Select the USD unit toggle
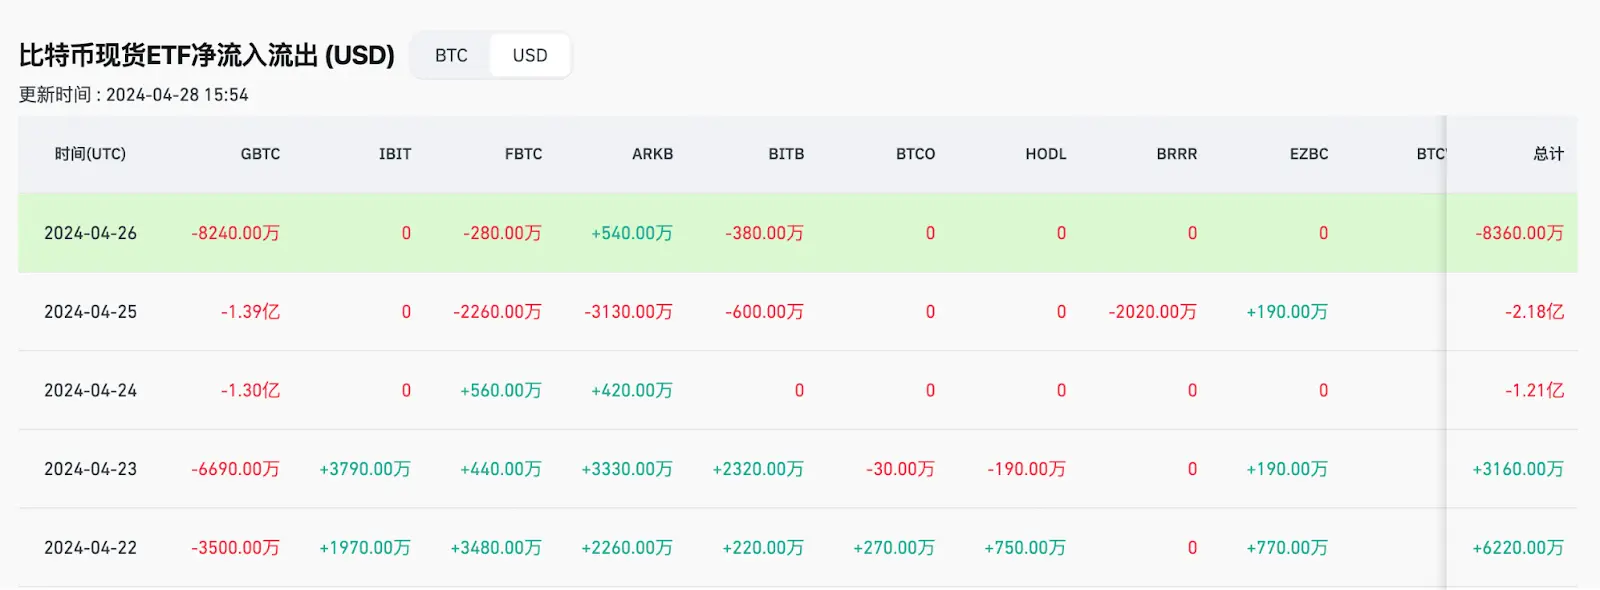 (x=530, y=56)
